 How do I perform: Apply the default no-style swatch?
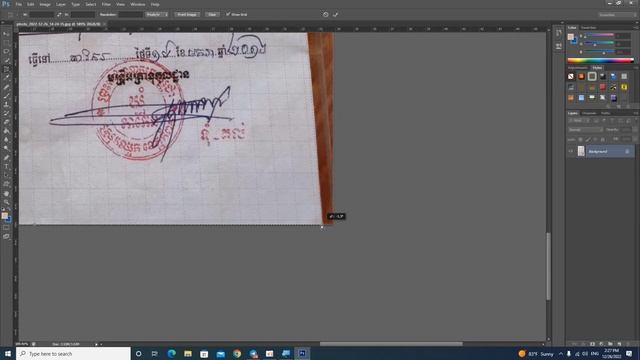pyautogui.click(x=571, y=76)
